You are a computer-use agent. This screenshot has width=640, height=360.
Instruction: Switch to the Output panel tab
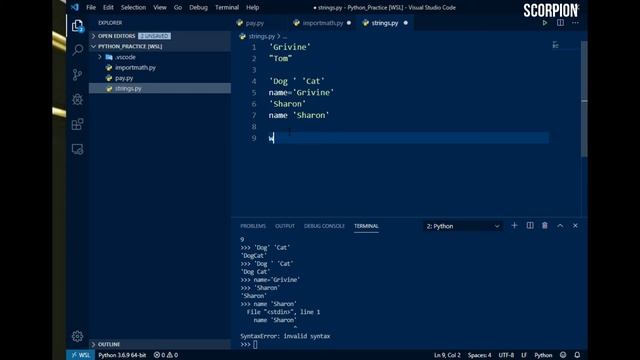pyautogui.click(x=284, y=226)
